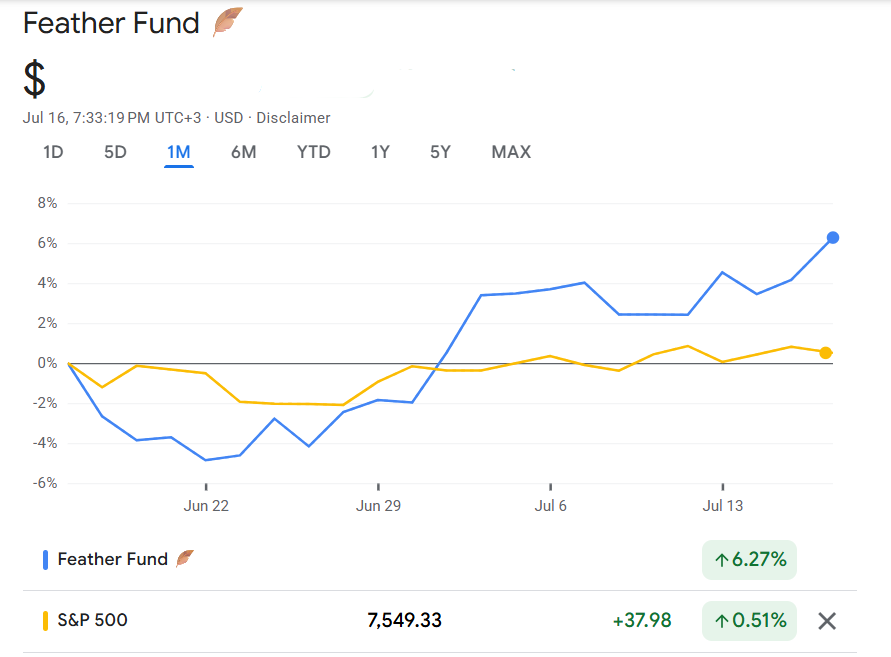Click the Jun 22 axis date label
891x657 pixels.
(x=206, y=506)
